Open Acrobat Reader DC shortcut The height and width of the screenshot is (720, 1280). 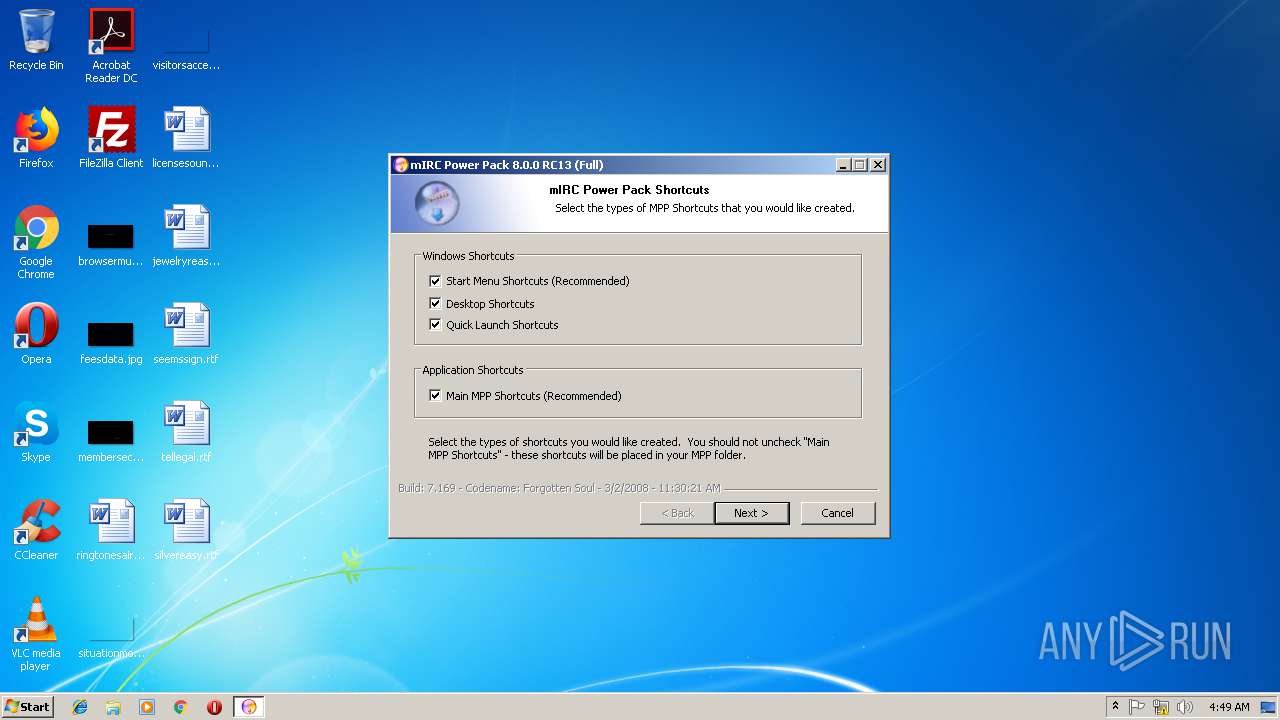click(111, 46)
